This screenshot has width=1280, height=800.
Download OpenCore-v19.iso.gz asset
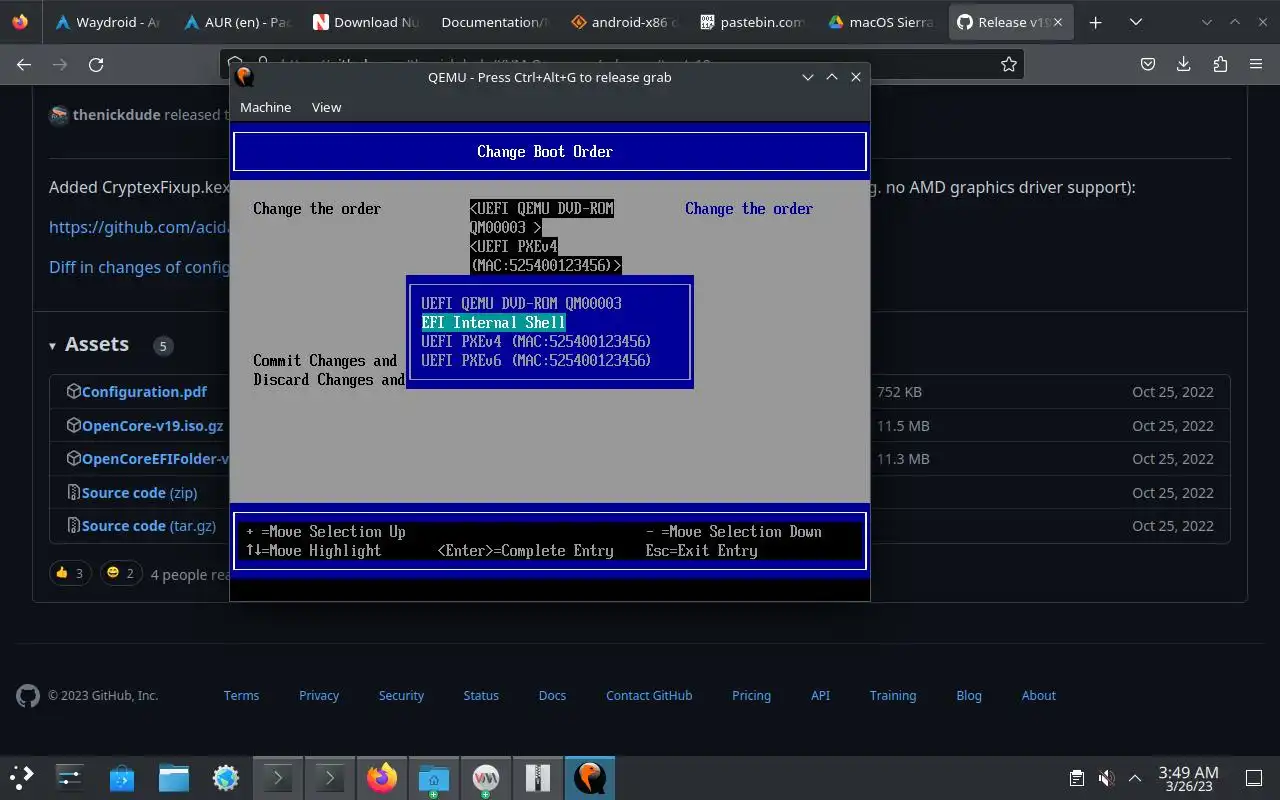tap(152, 426)
